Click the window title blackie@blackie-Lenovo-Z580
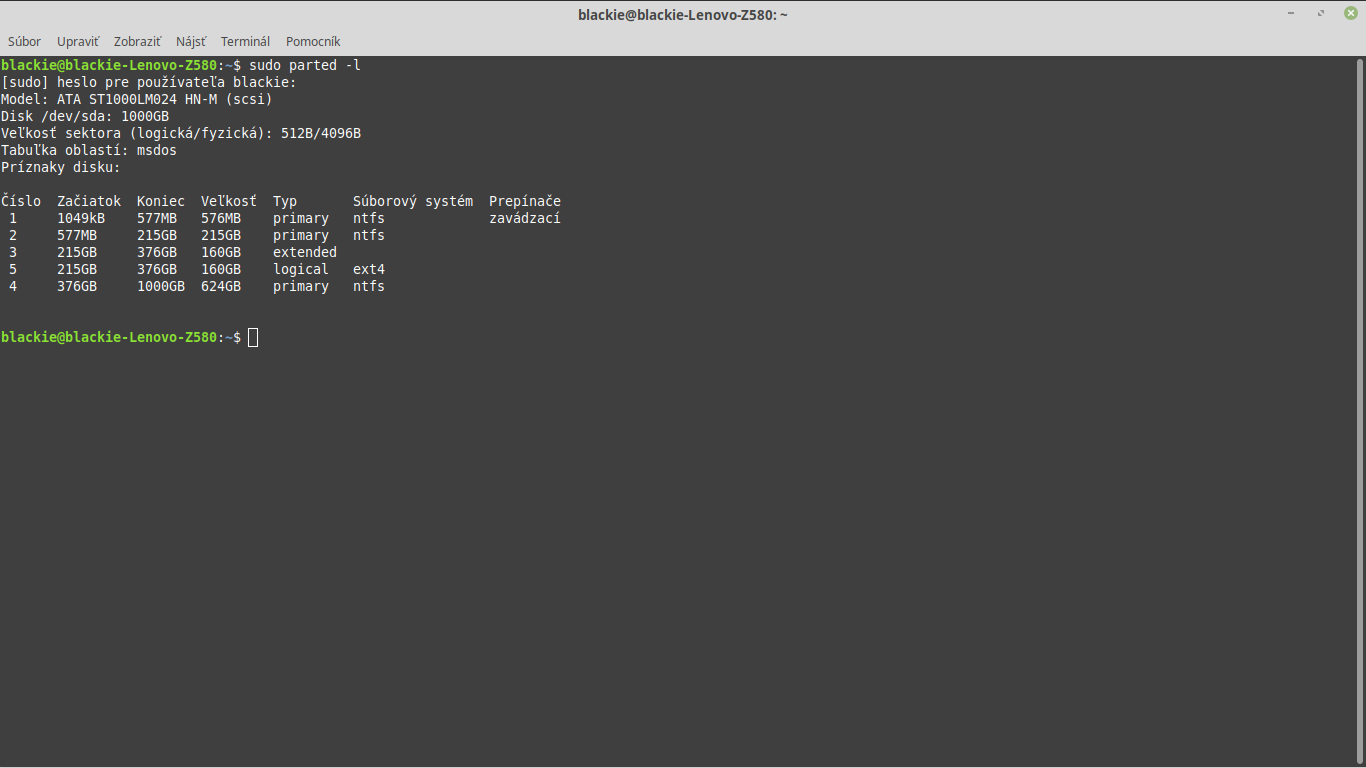Screen dimensions: 1366x768 coord(682,14)
